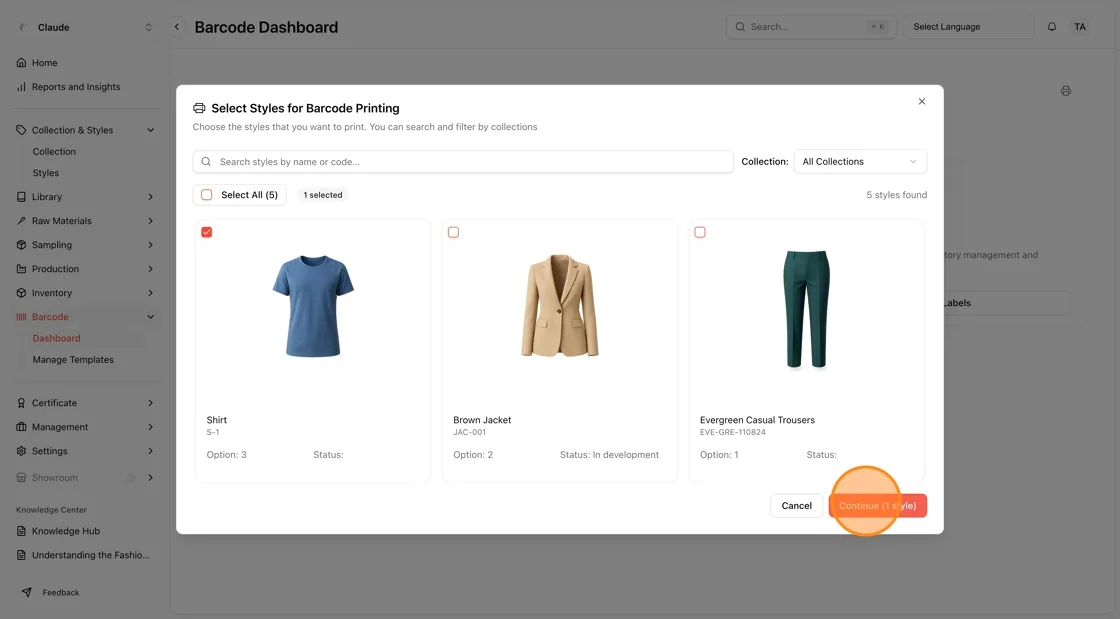Open the All Collections dropdown

860,161
